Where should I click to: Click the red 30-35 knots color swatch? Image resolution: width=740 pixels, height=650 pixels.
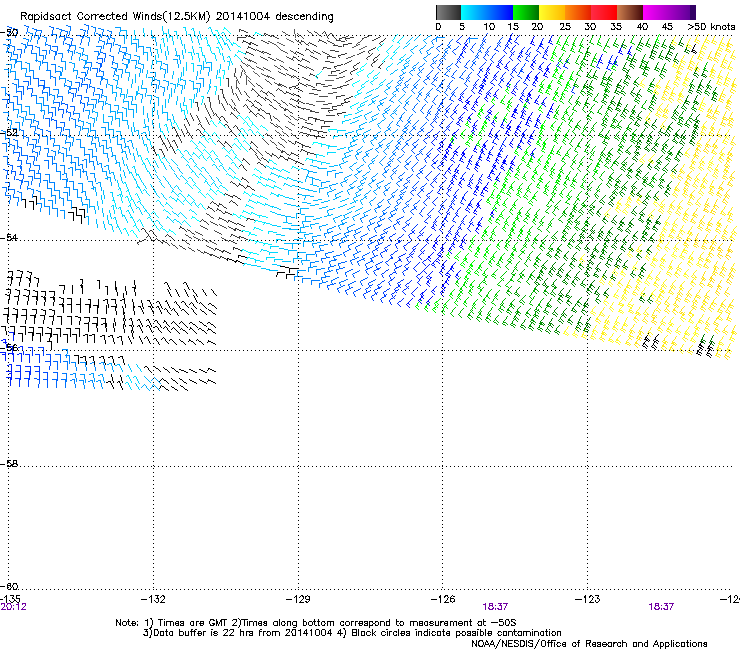click(604, 12)
